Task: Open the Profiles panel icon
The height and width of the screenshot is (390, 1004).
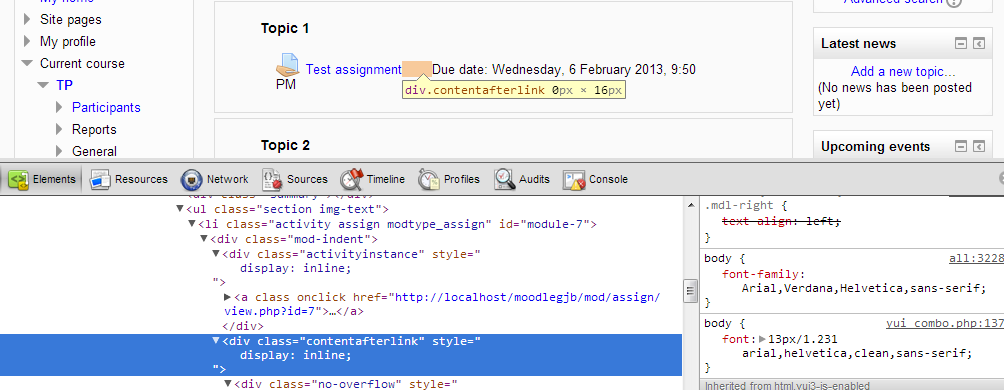Action: point(429,179)
